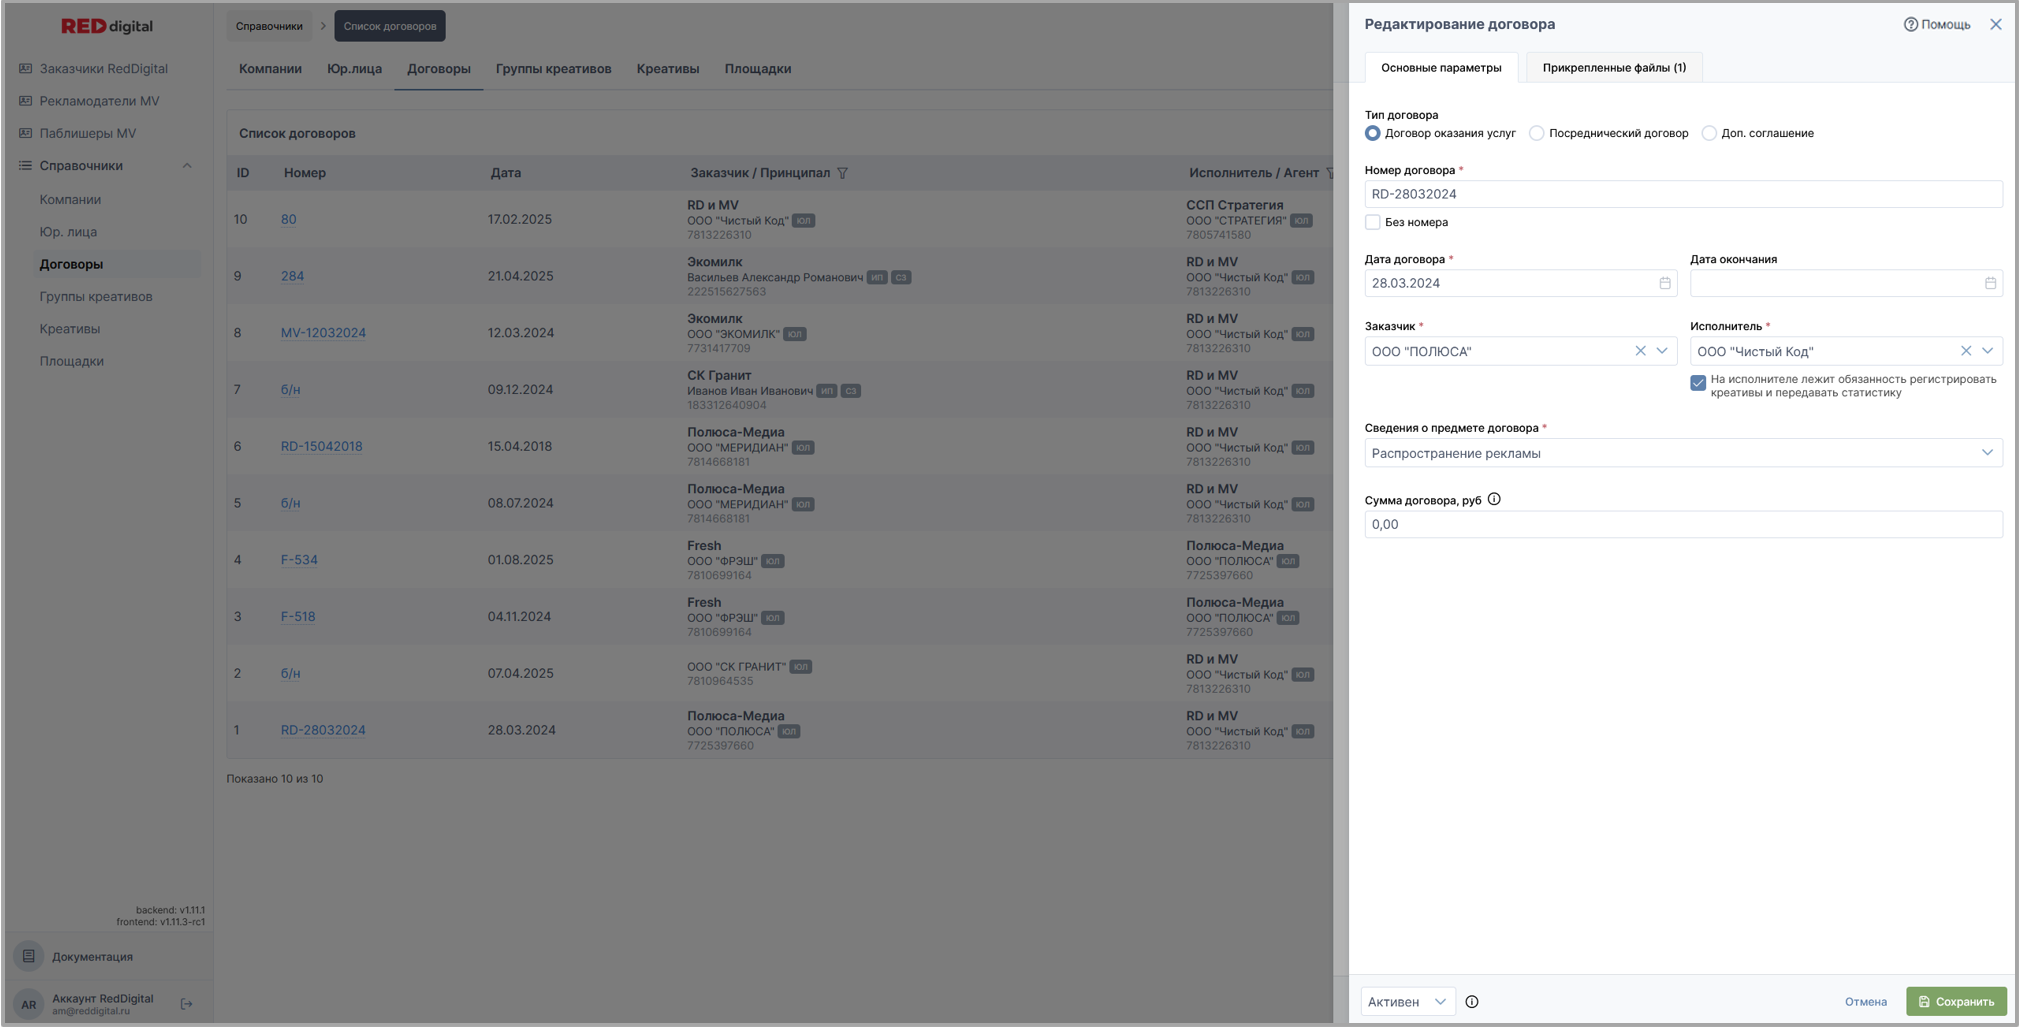Image resolution: width=2020 pixels, height=1027 pixels.
Task: Click info icon next to Сумма договора
Action: [1494, 499]
